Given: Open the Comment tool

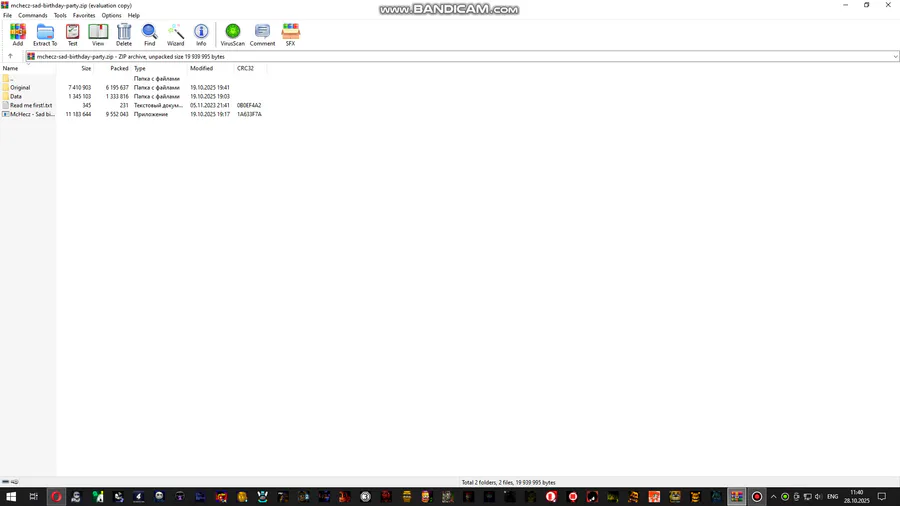Looking at the screenshot, I should [262, 34].
